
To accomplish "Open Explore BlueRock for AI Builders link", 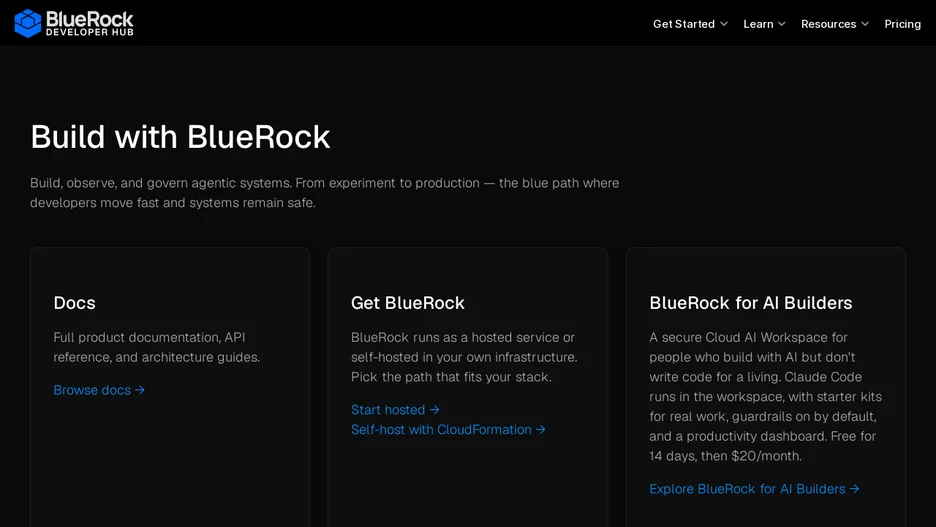I will 755,489.
